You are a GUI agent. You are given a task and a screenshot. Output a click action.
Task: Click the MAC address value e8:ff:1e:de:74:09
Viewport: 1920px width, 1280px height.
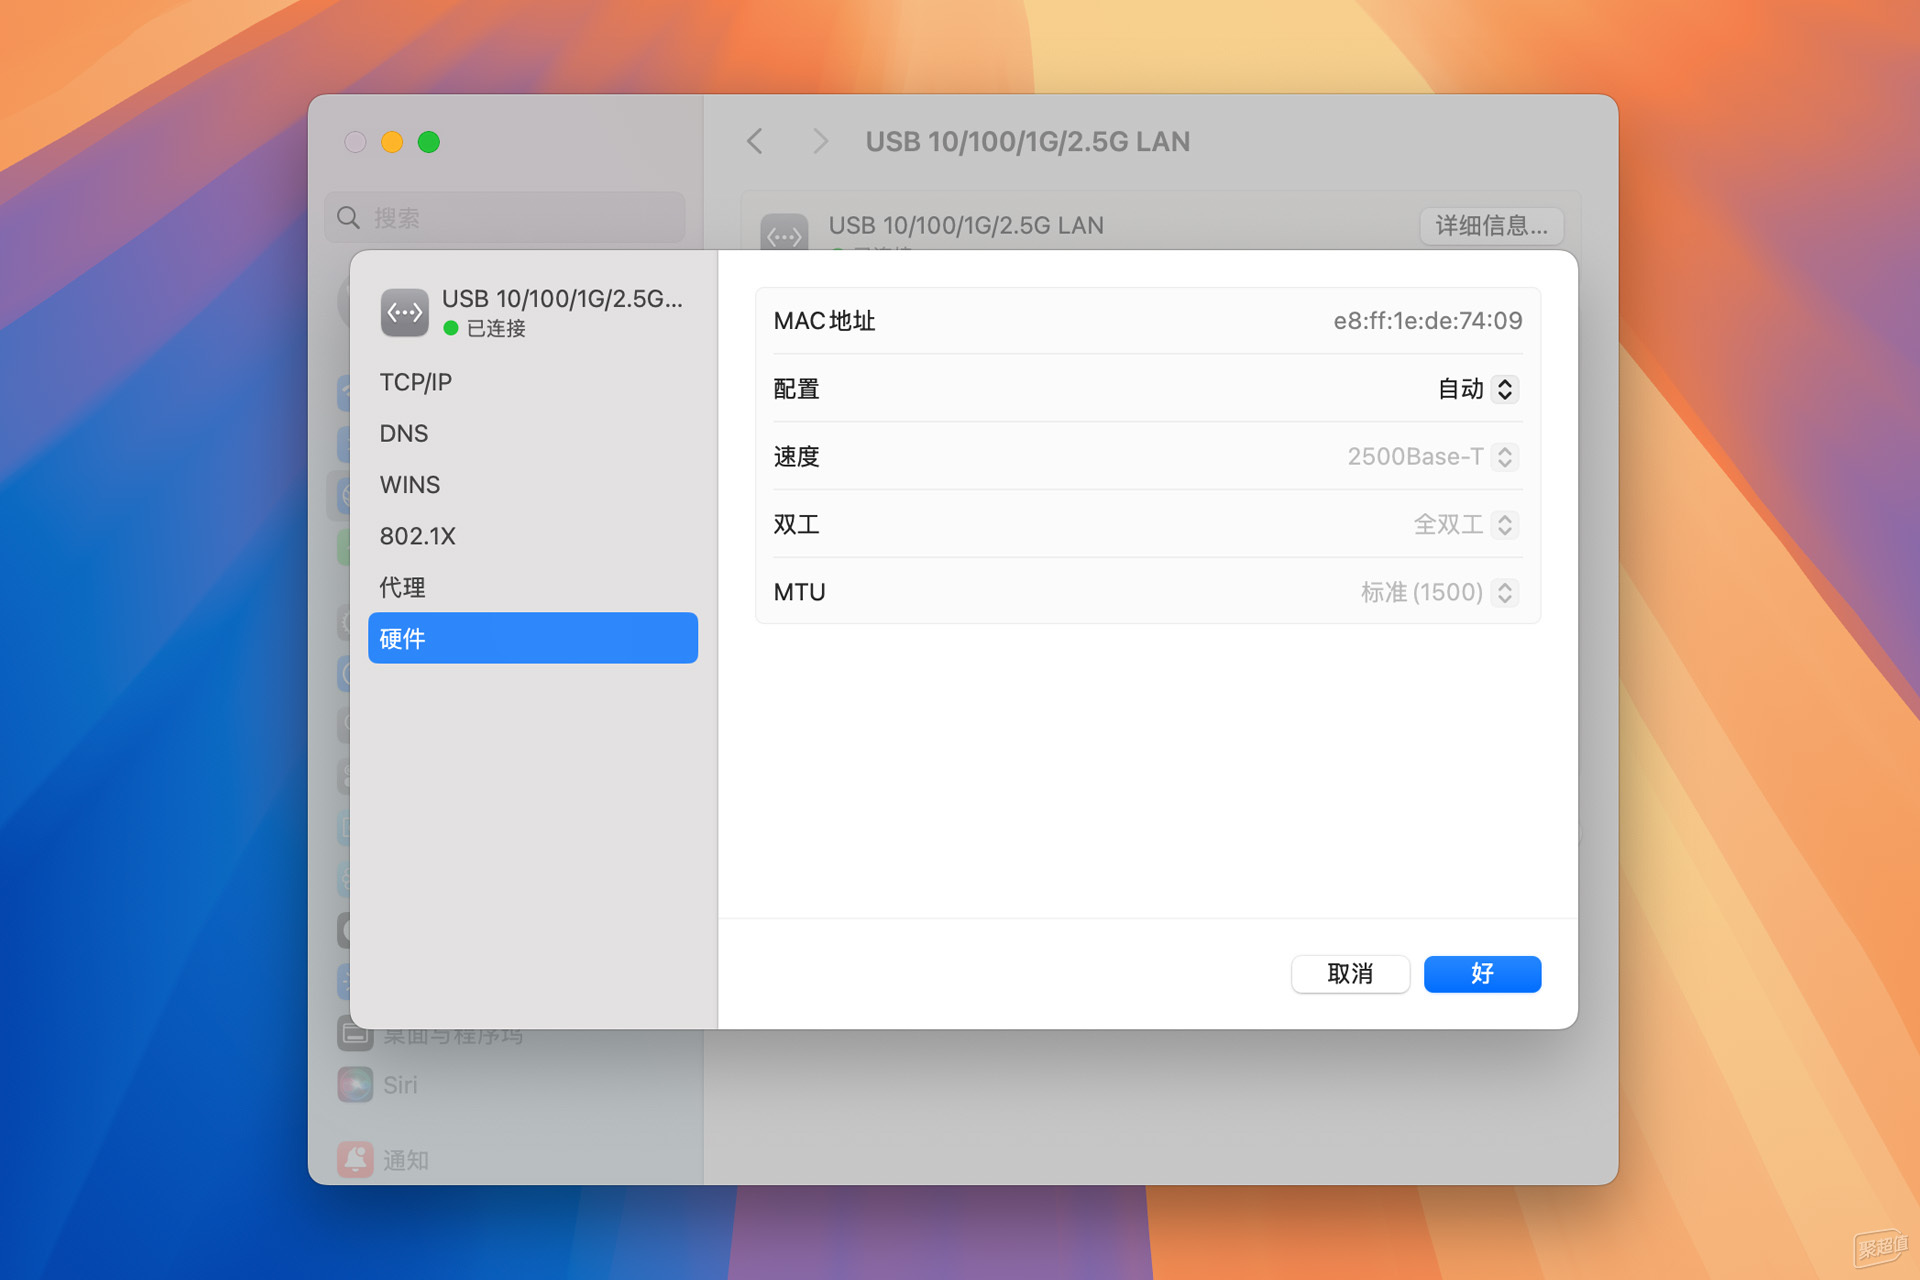click(x=1427, y=321)
